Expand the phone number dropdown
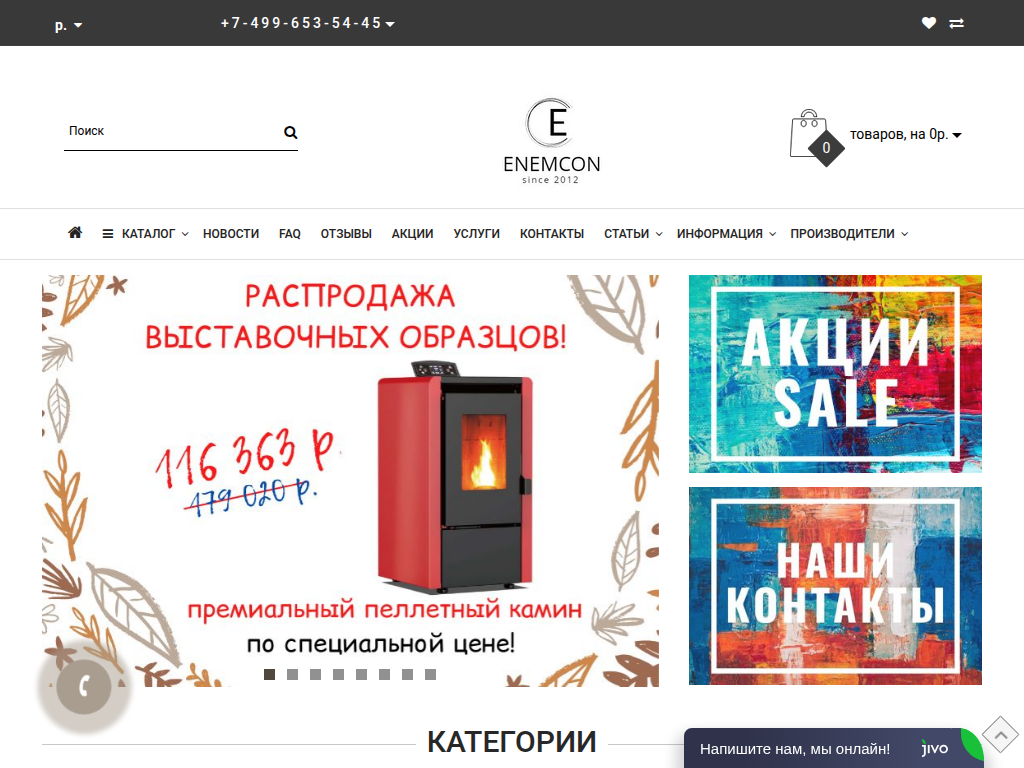Image resolution: width=1024 pixels, height=768 pixels. coord(307,24)
